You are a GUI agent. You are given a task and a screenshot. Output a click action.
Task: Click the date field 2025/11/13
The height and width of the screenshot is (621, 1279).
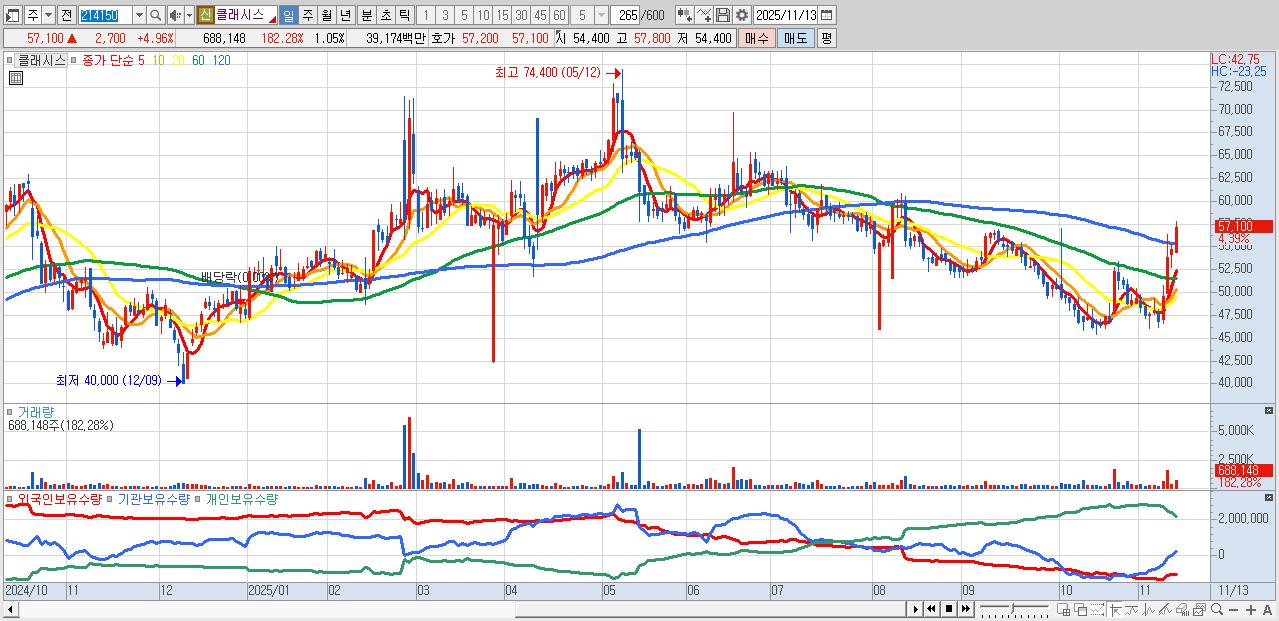click(x=786, y=15)
